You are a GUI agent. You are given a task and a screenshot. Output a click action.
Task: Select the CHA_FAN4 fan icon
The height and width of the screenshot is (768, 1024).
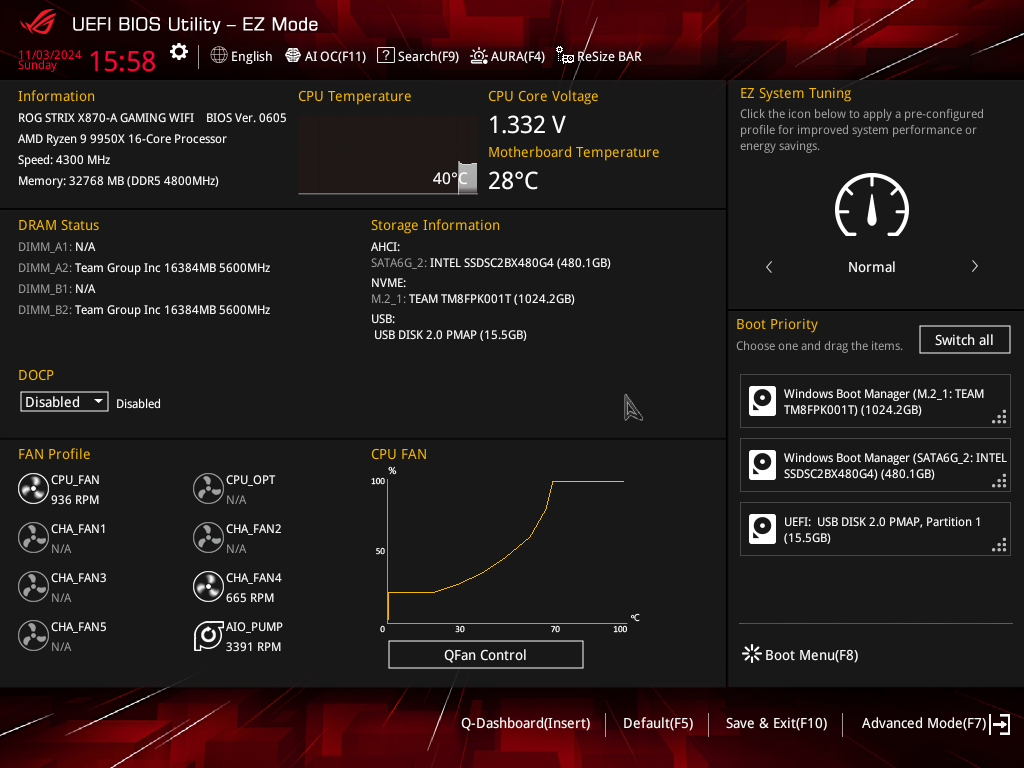pyautogui.click(x=208, y=586)
